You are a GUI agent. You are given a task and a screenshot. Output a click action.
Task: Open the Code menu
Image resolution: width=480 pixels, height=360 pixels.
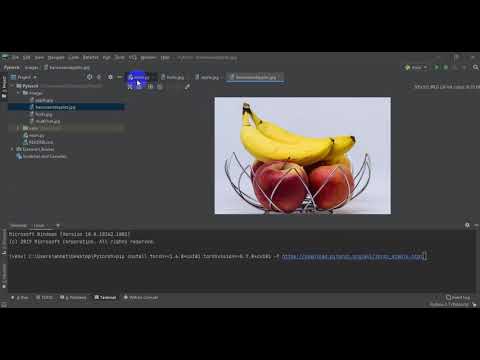(x=74, y=58)
